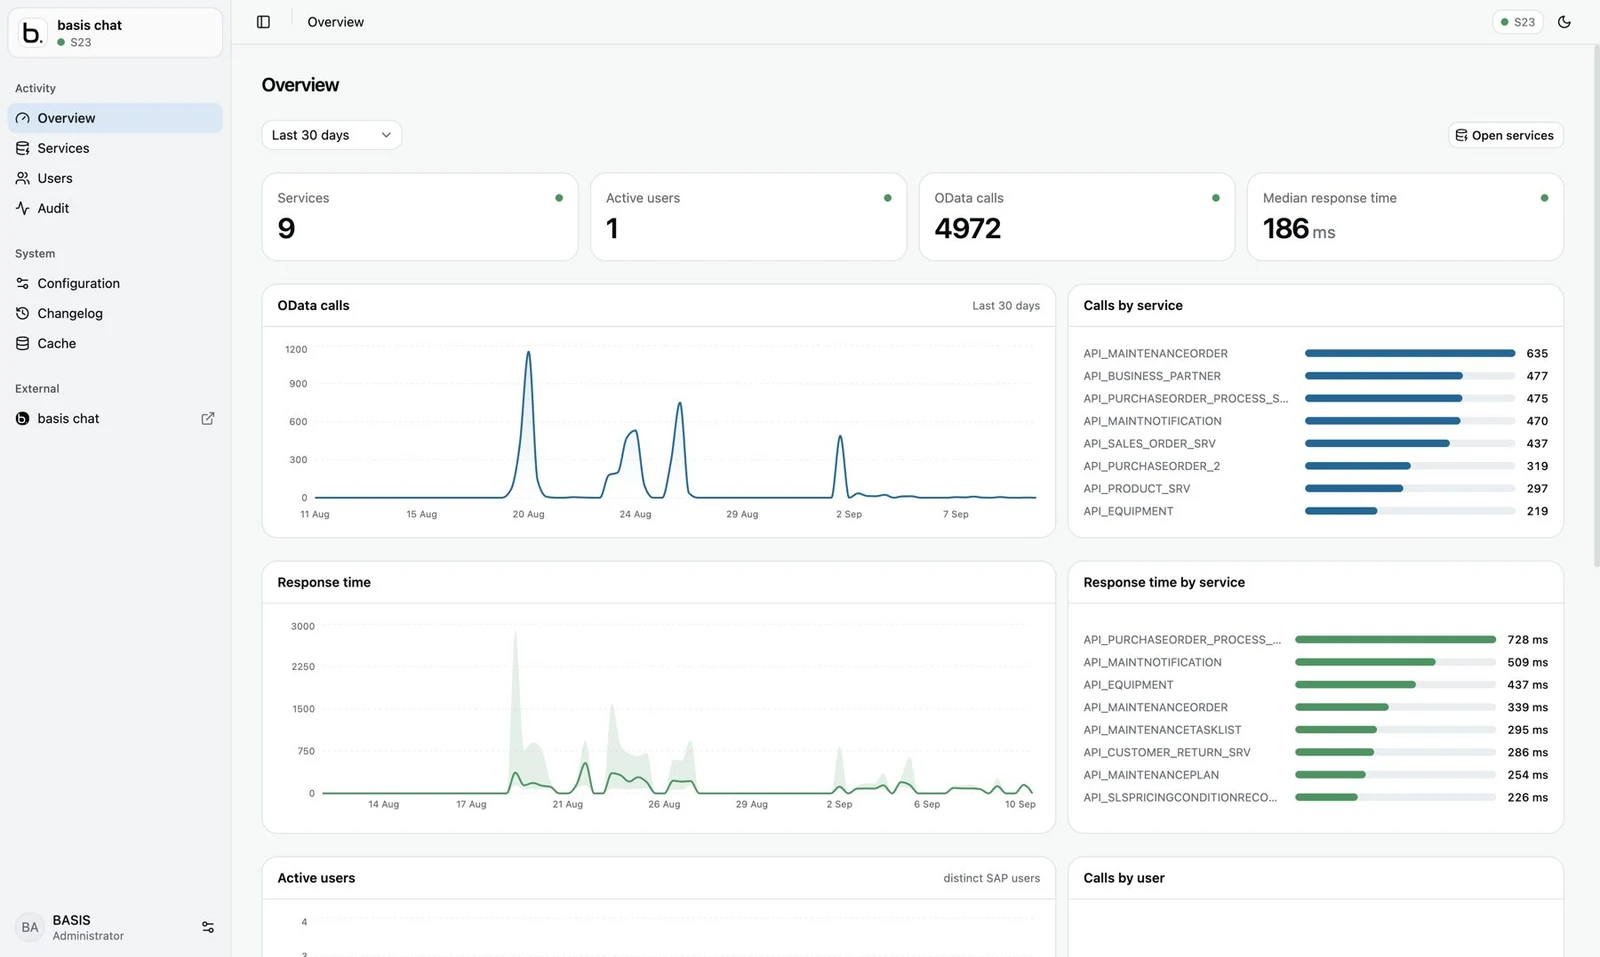Click the Audit activity icon in sidebar
The width and height of the screenshot is (1600, 957).
(22, 208)
